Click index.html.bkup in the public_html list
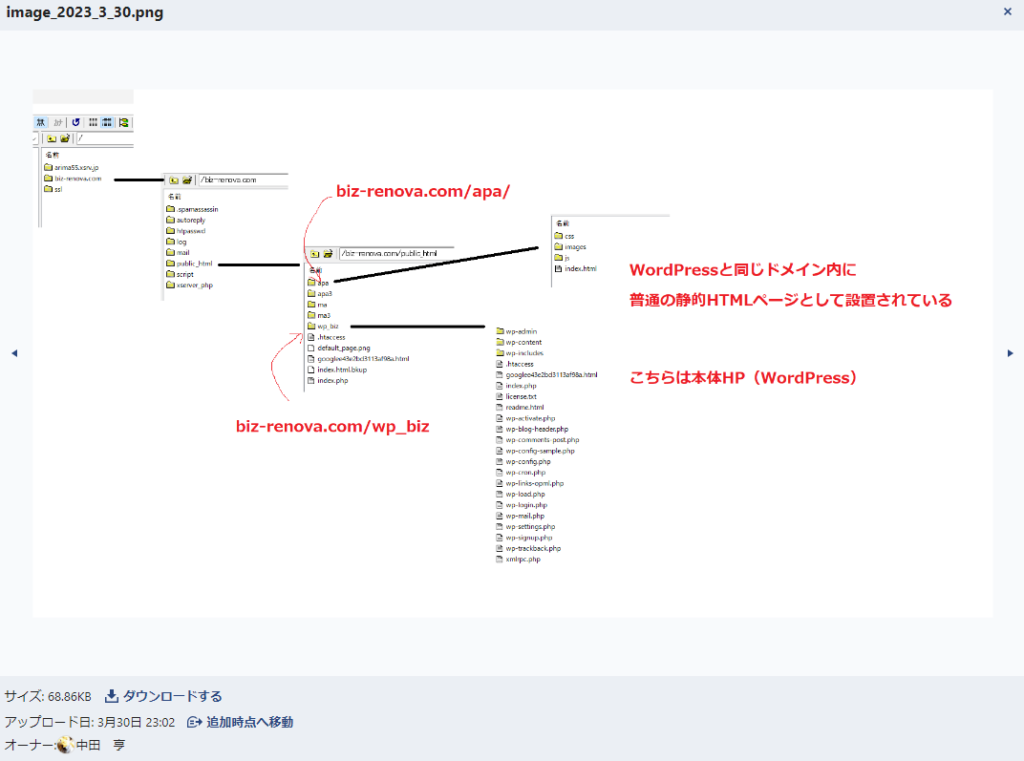Viewport: 1024px width, 761px height. coord(337,370)
